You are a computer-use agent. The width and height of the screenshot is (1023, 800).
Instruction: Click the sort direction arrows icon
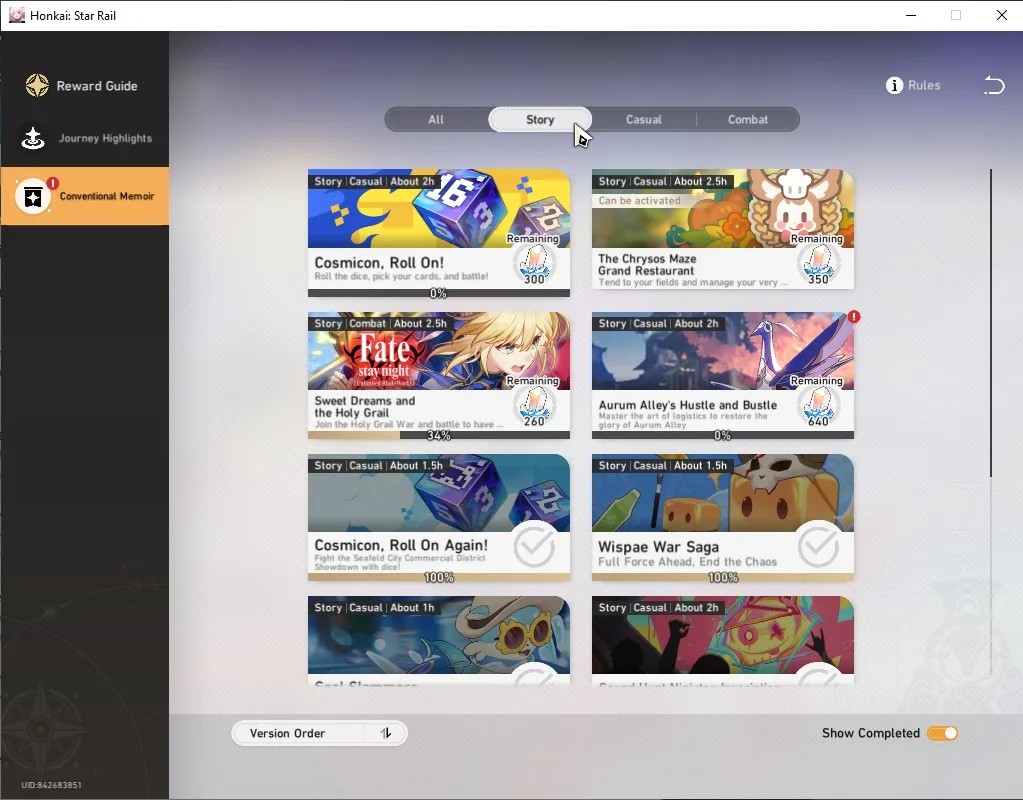[x=386, y=733]
